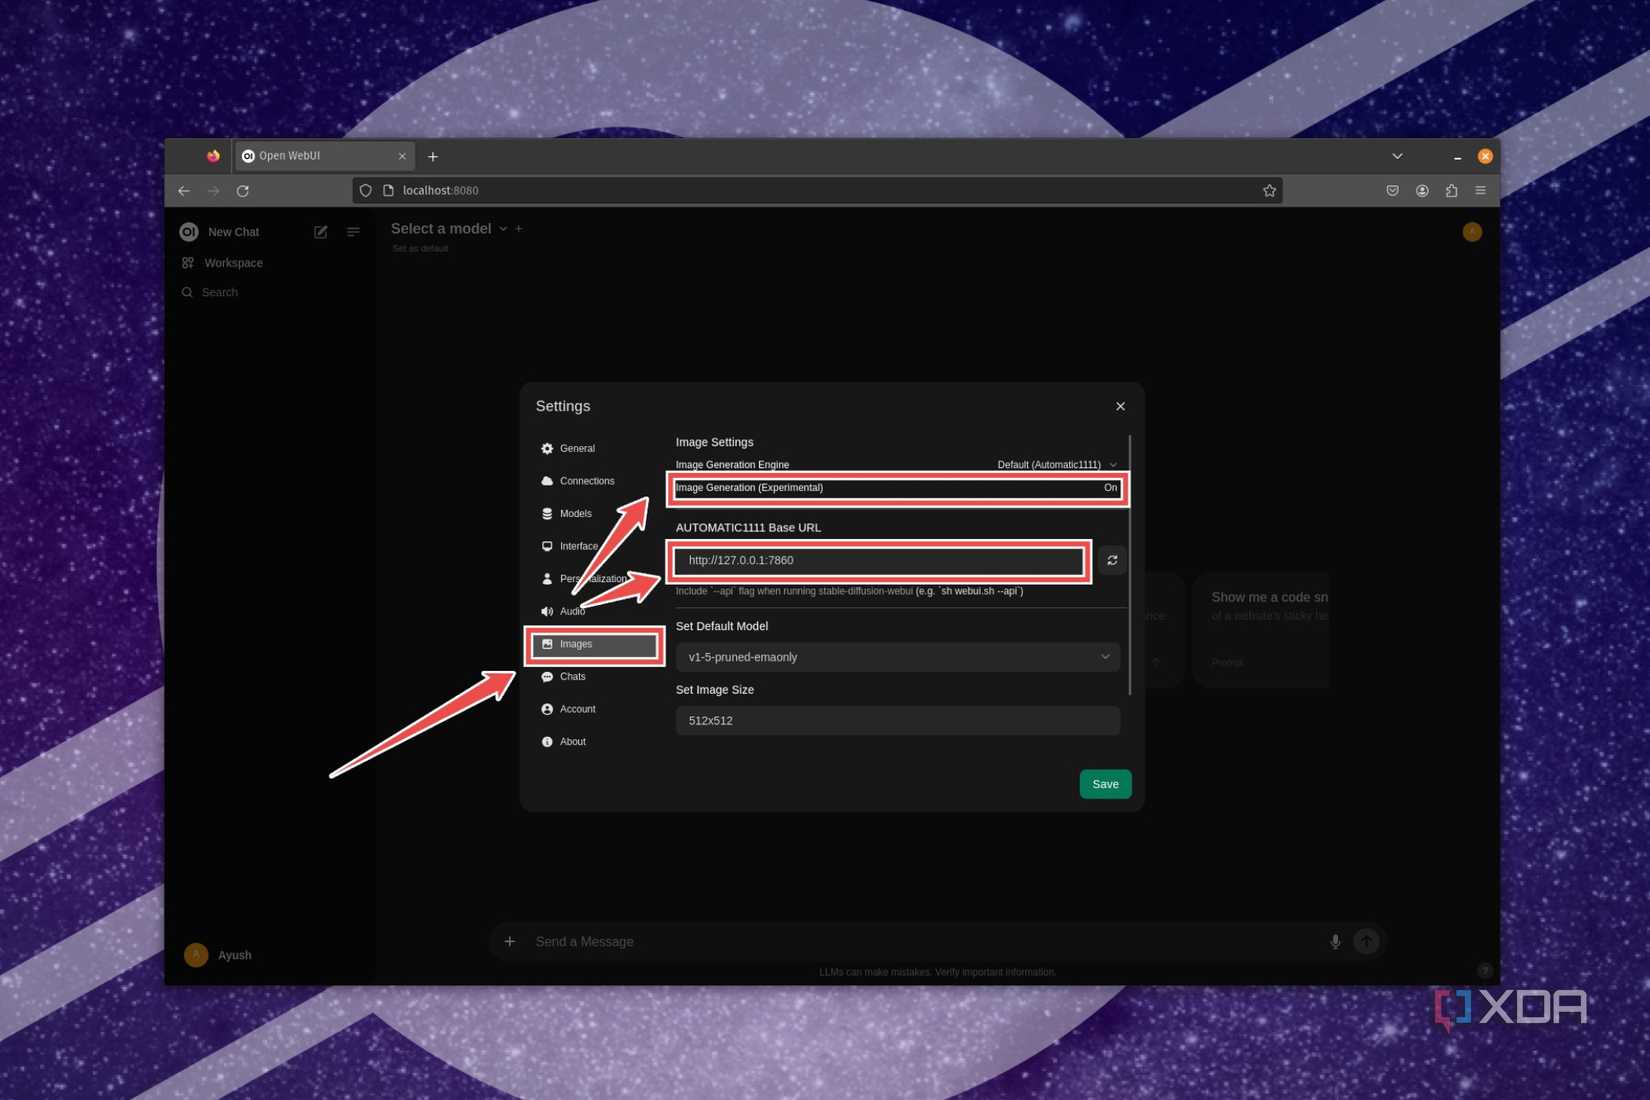Open the Models settings tab
Screen dimensions: 1650x1100
[567, 514]
